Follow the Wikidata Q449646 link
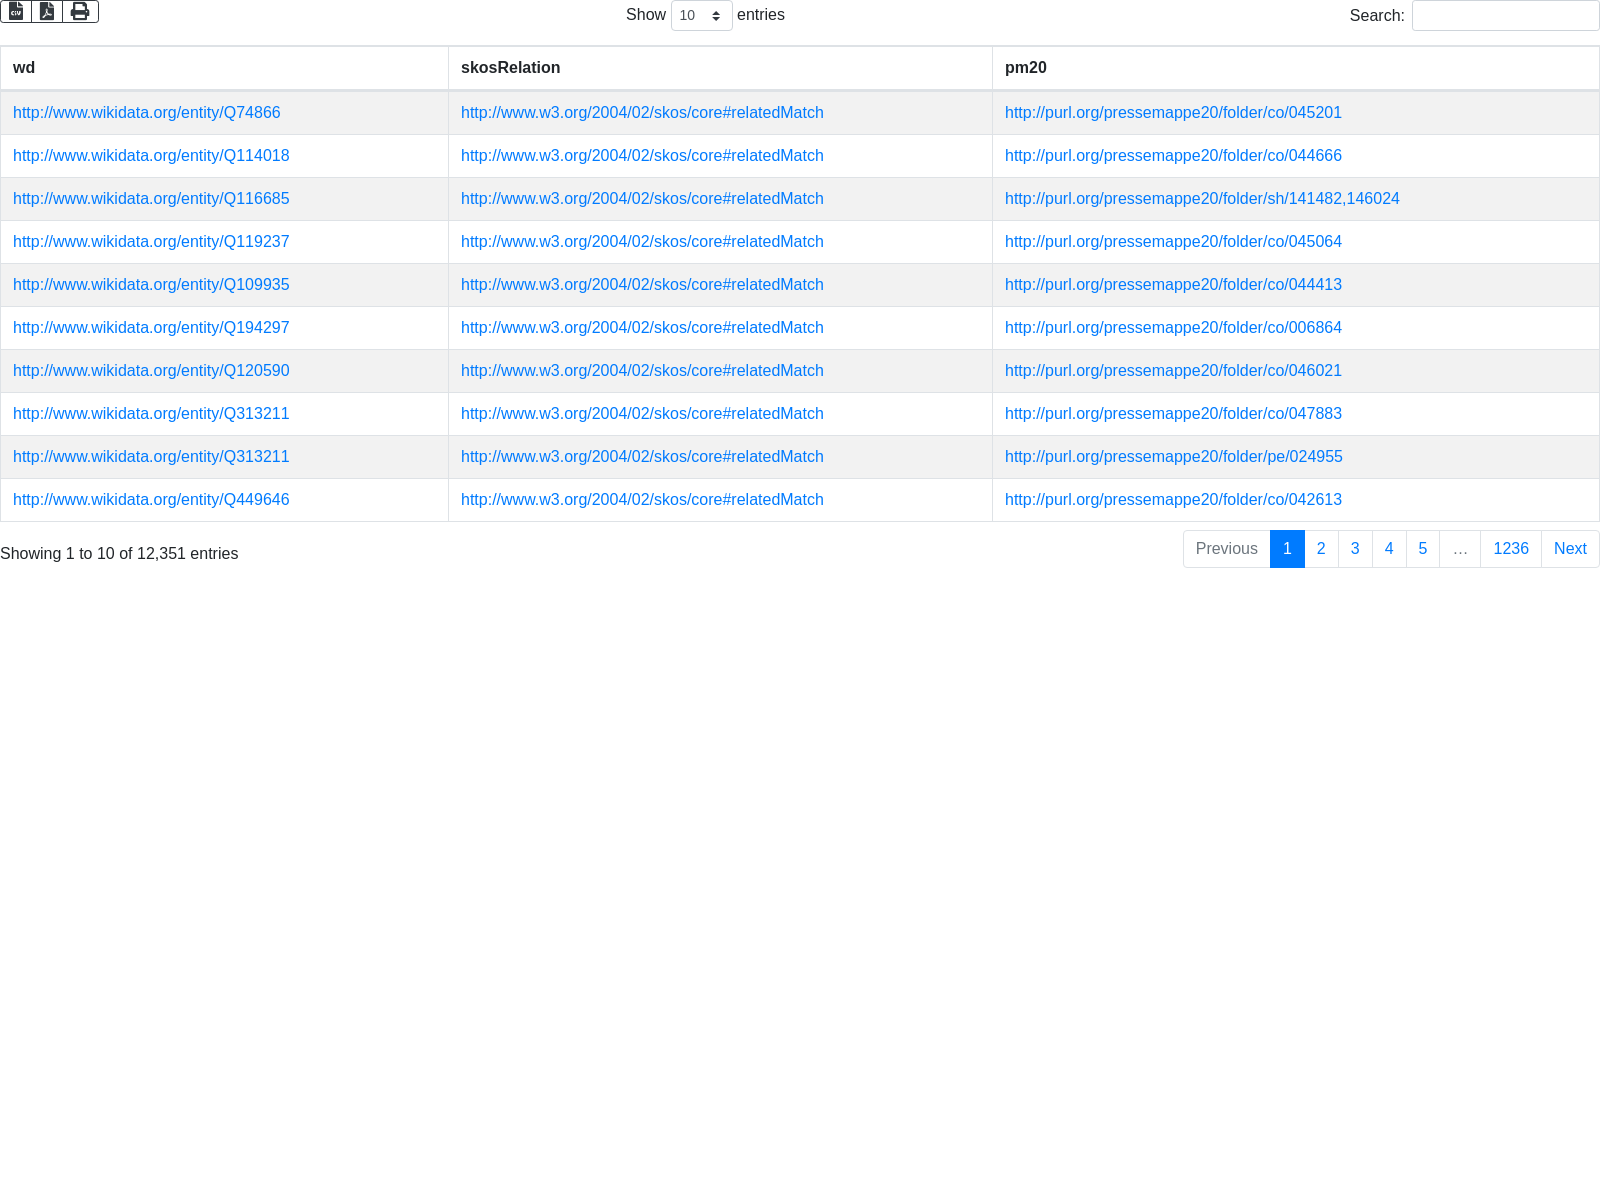Screen dimensions: 1600x1200 (151, 500)
